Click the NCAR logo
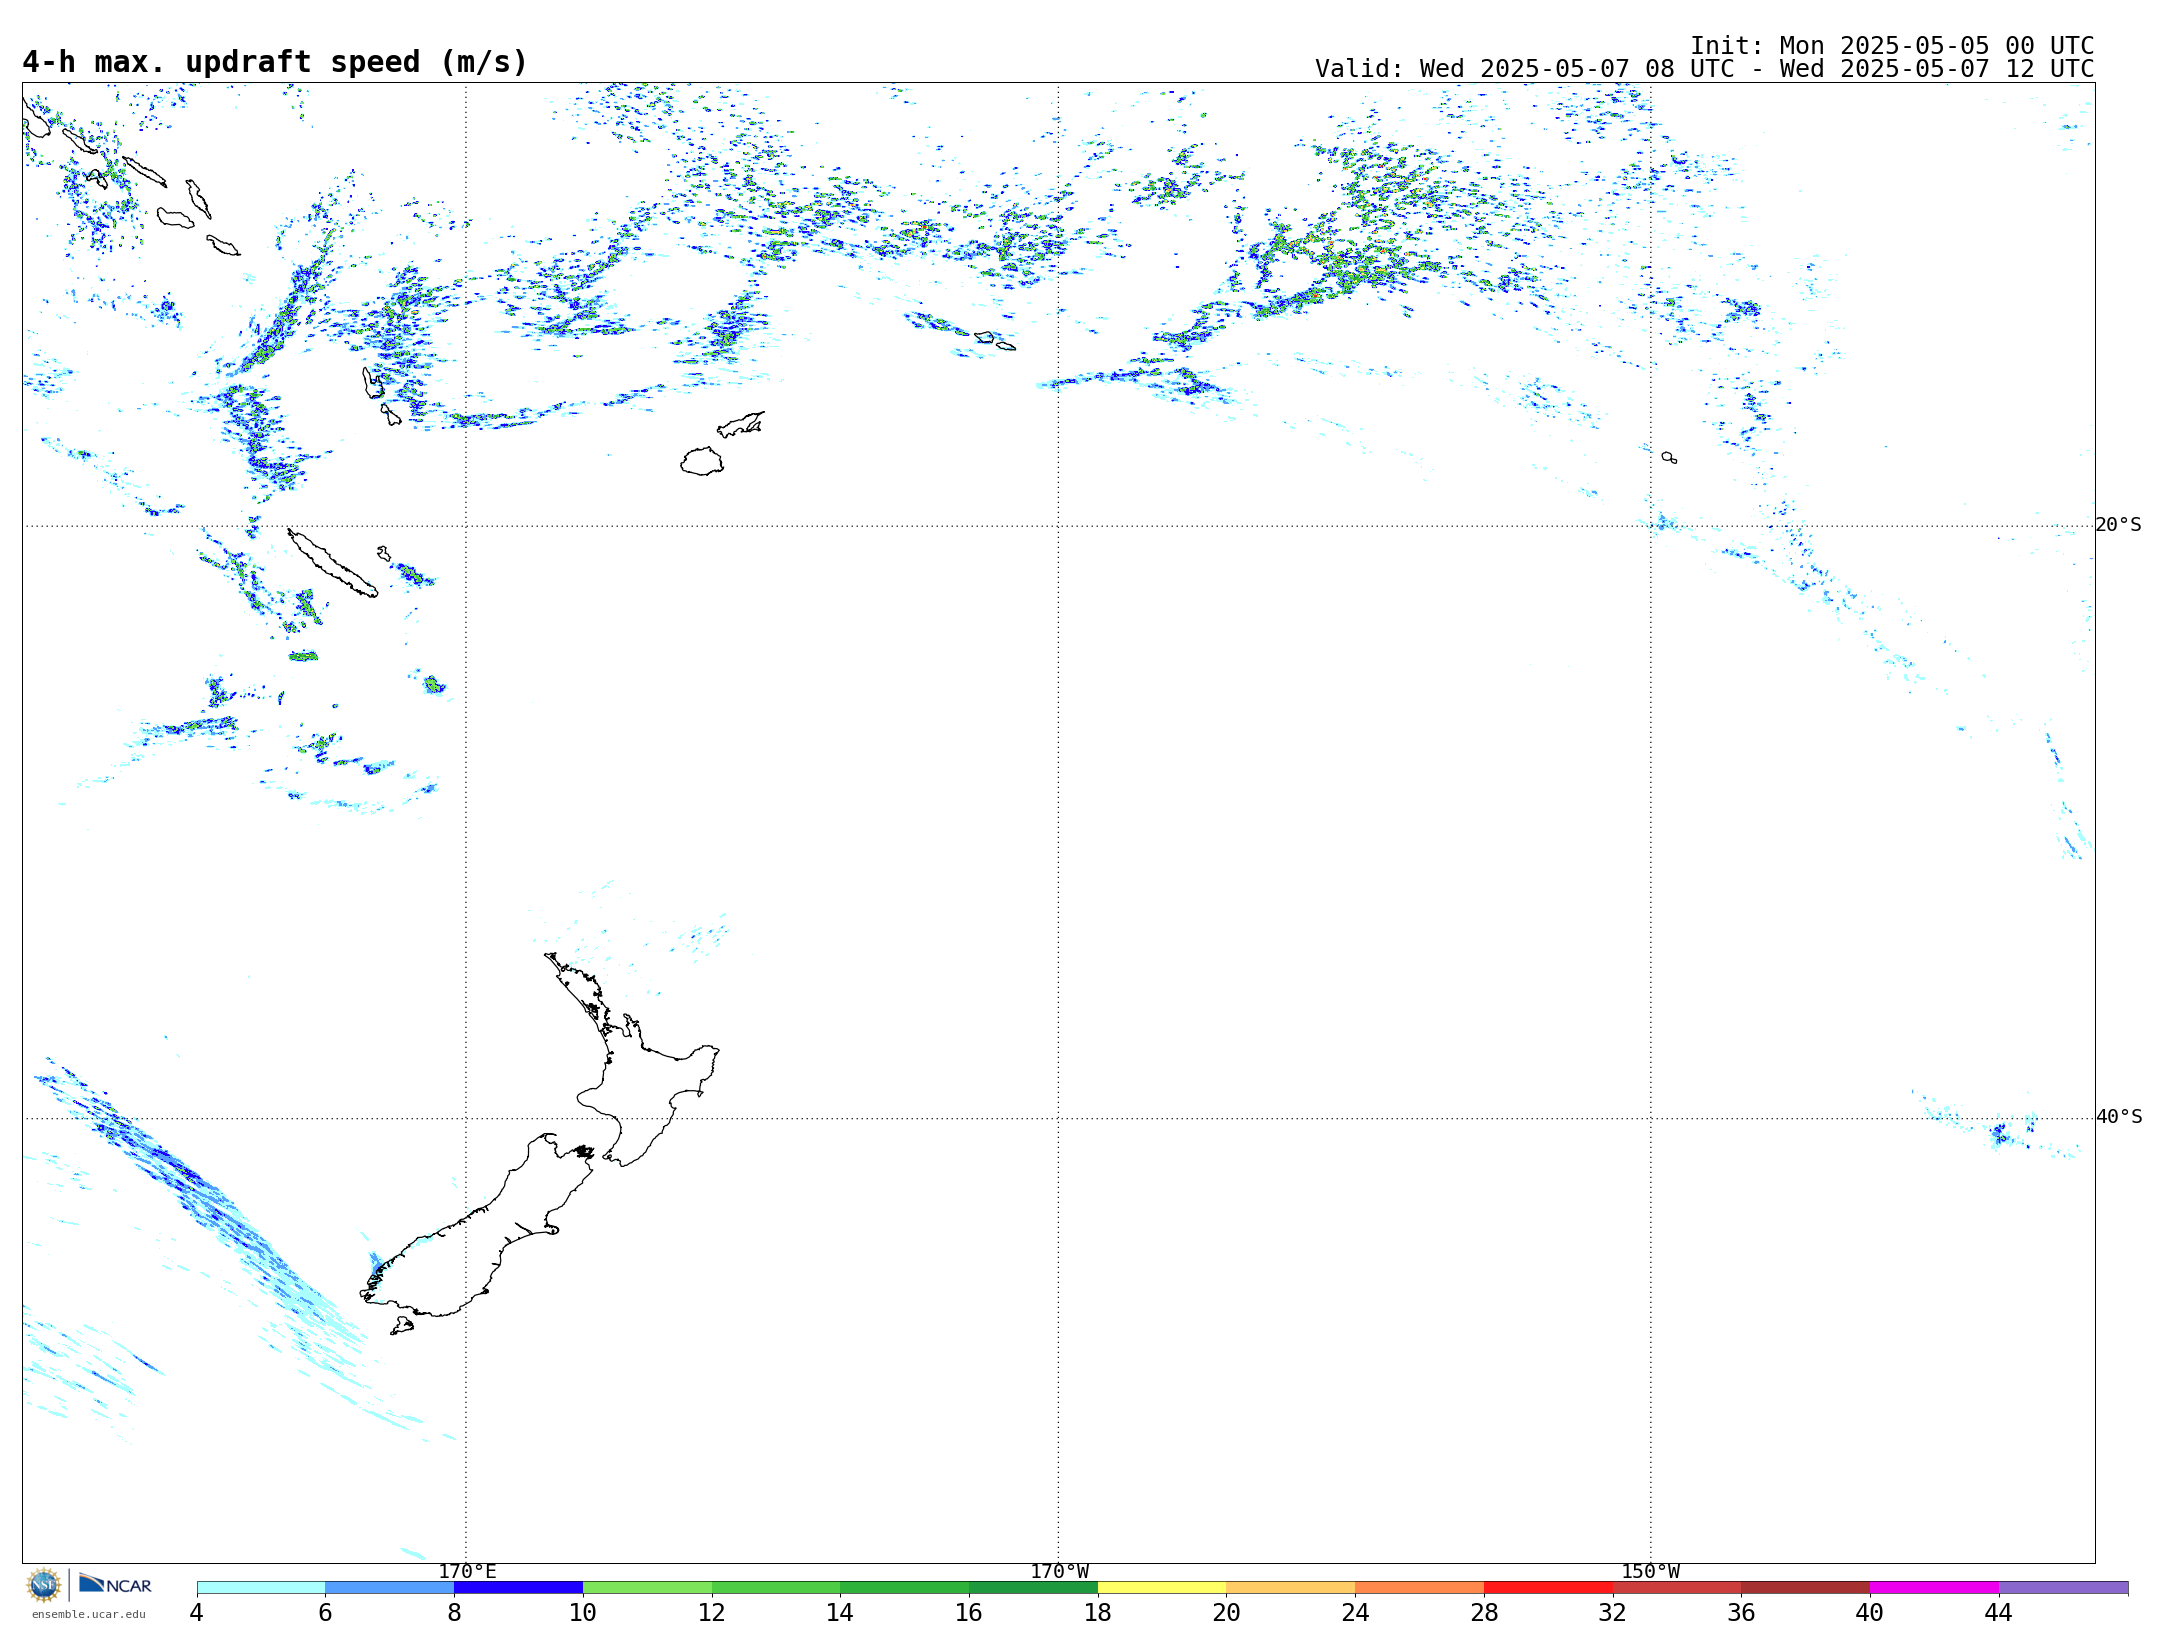The image size is (2160, 1626). pyautogui.click(x=115, y=1584)
